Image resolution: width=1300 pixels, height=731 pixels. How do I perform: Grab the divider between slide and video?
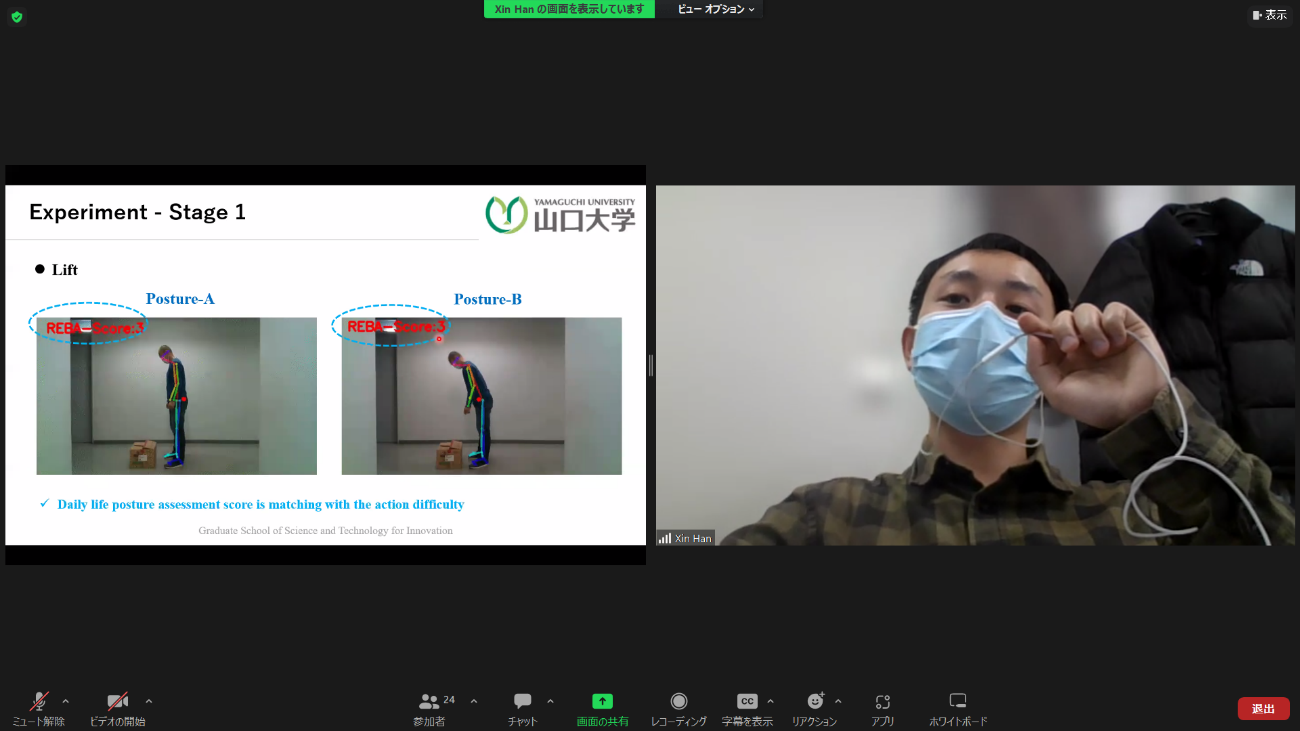tap(651, 365)
